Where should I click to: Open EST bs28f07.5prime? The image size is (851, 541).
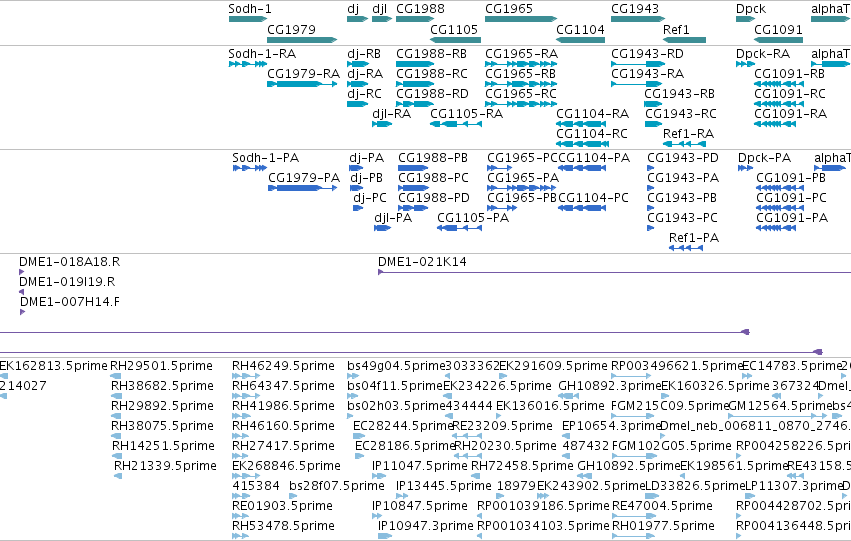coord(337,486)
